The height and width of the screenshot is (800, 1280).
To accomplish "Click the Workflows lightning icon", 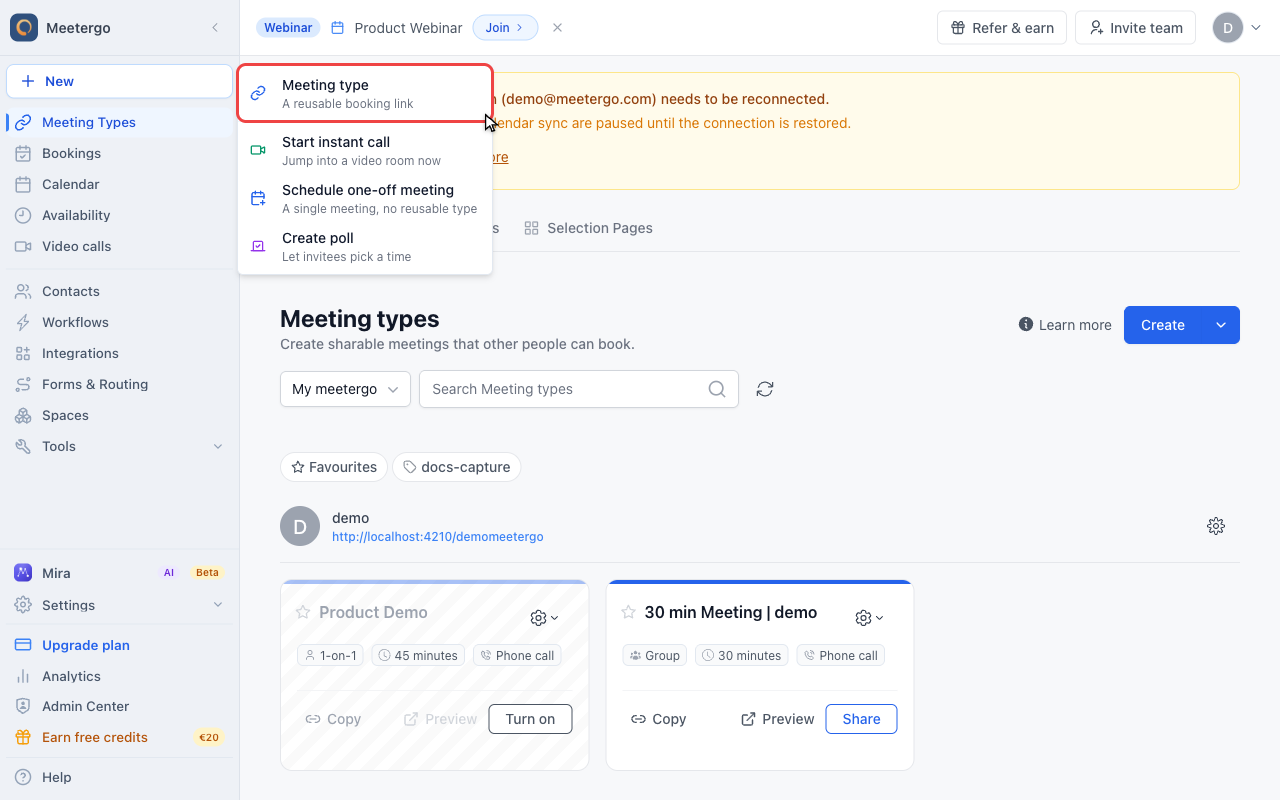I will 23,322.
